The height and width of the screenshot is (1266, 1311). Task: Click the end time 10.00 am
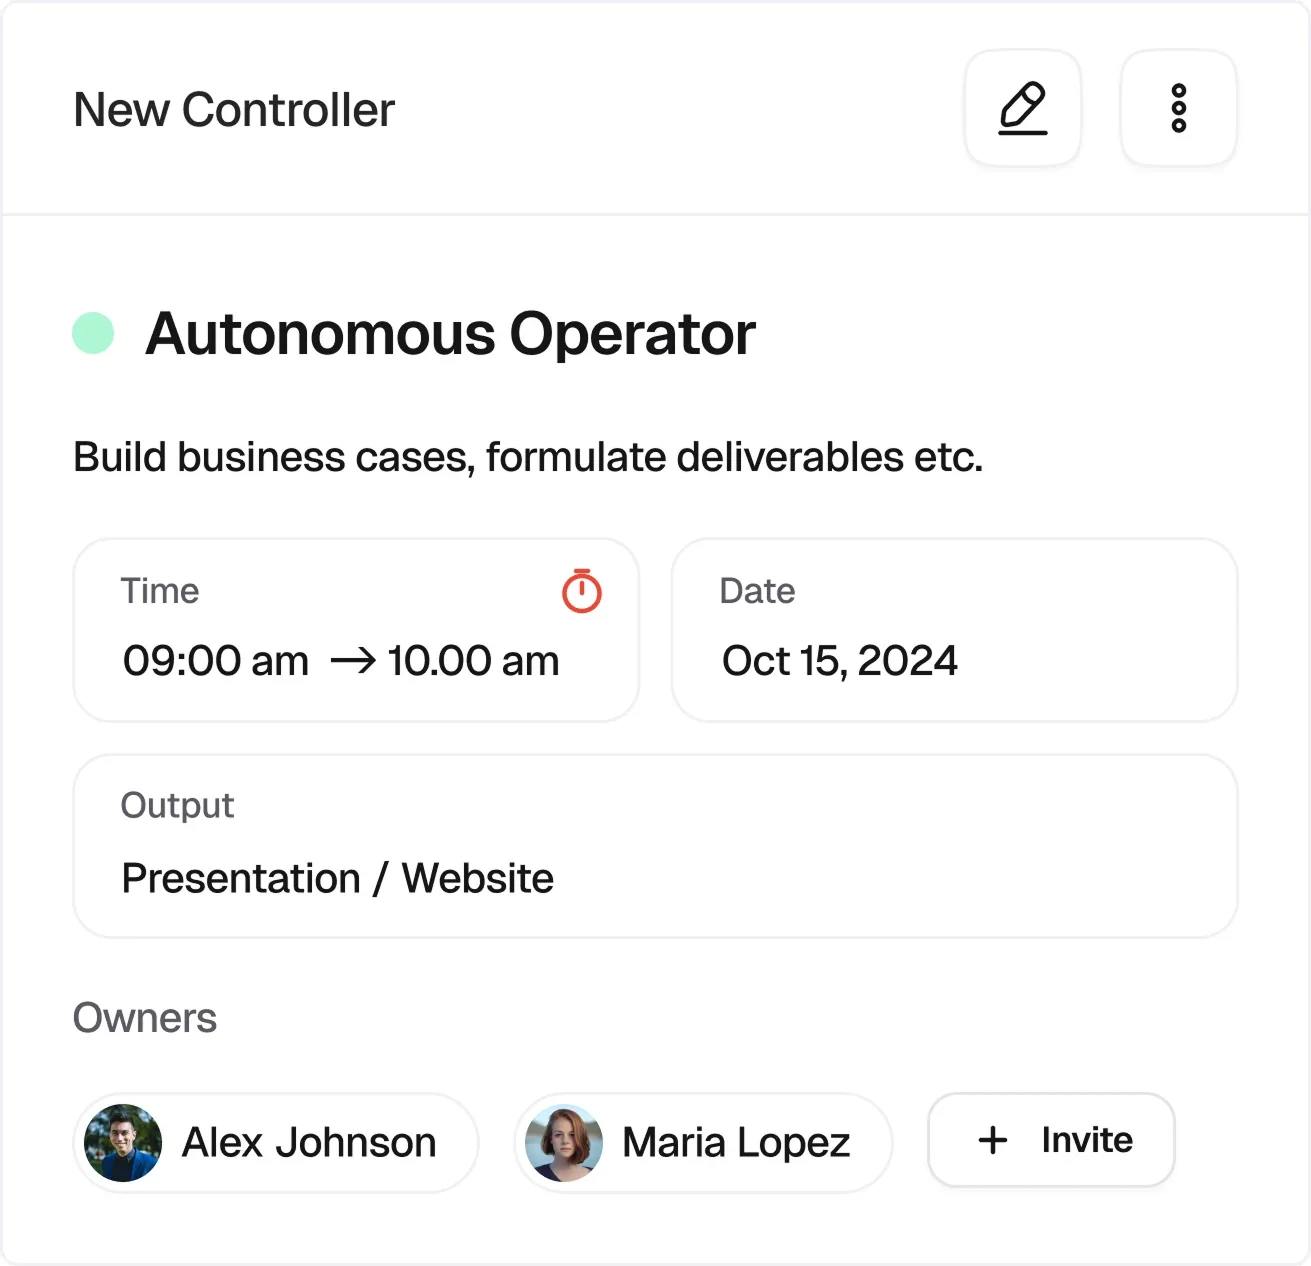click(473, 661)
